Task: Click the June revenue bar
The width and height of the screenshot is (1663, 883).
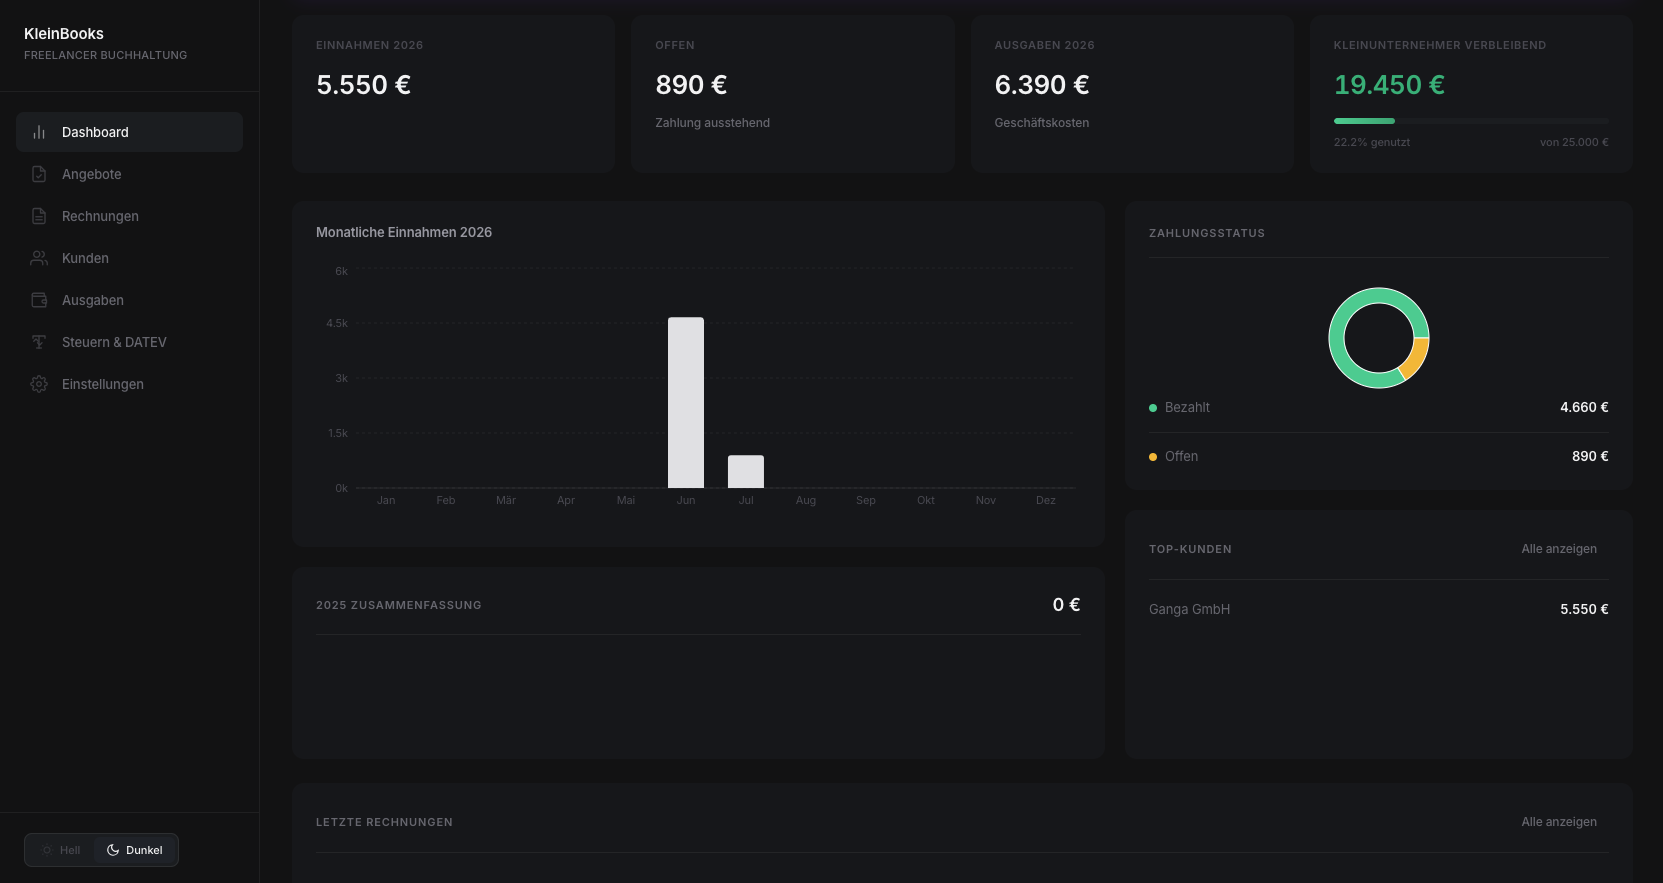Action: tap(686, 402)
